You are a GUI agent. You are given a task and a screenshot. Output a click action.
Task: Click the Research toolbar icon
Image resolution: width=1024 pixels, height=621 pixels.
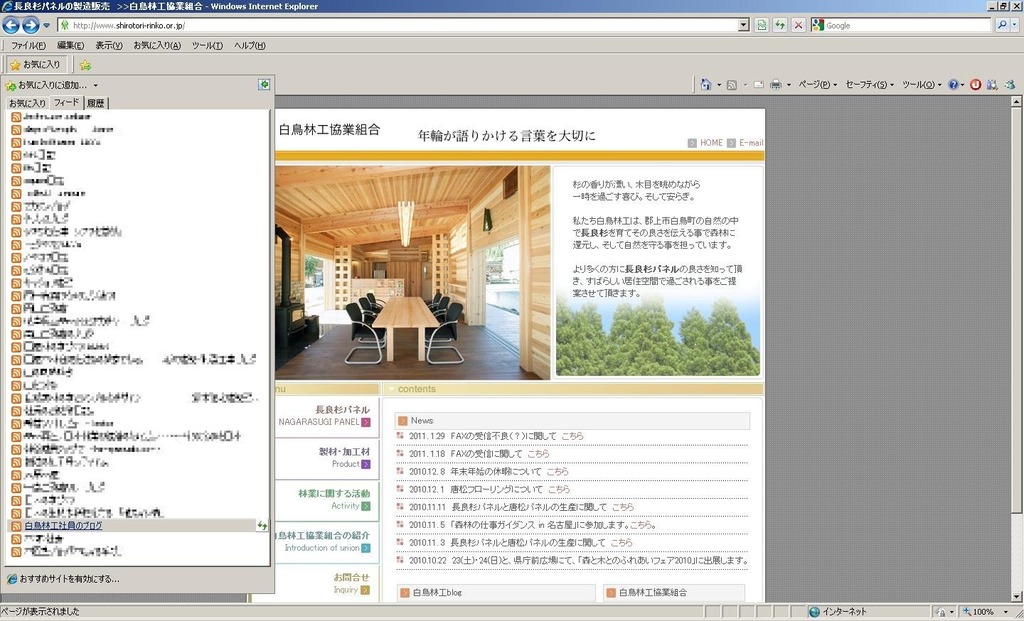(993, 85)
